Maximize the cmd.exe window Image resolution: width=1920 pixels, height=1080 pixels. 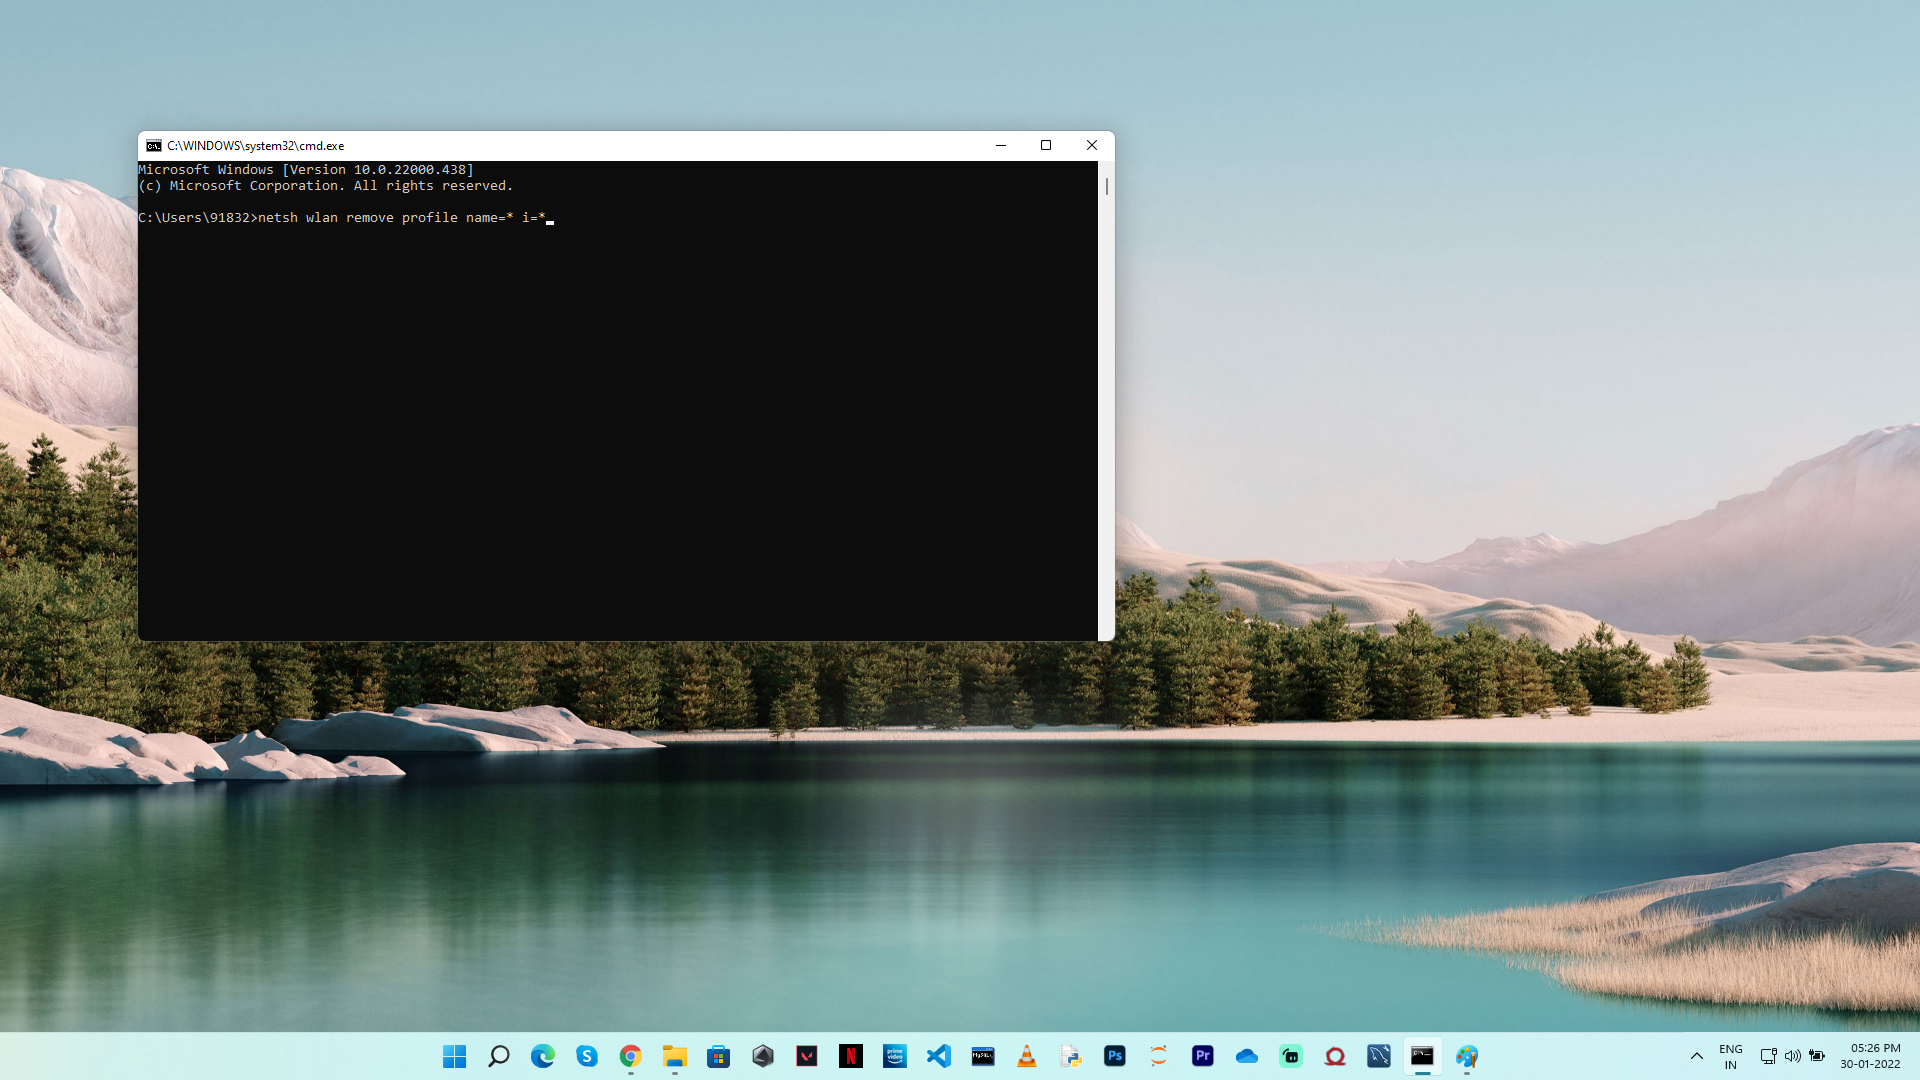(x=1046, y=146)
